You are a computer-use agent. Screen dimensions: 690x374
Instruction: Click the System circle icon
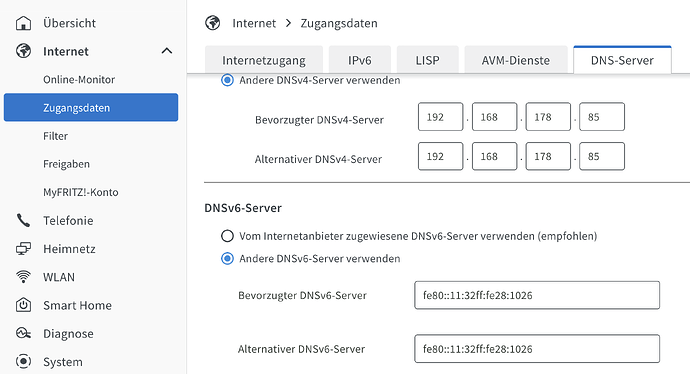[x=23, y=361]
